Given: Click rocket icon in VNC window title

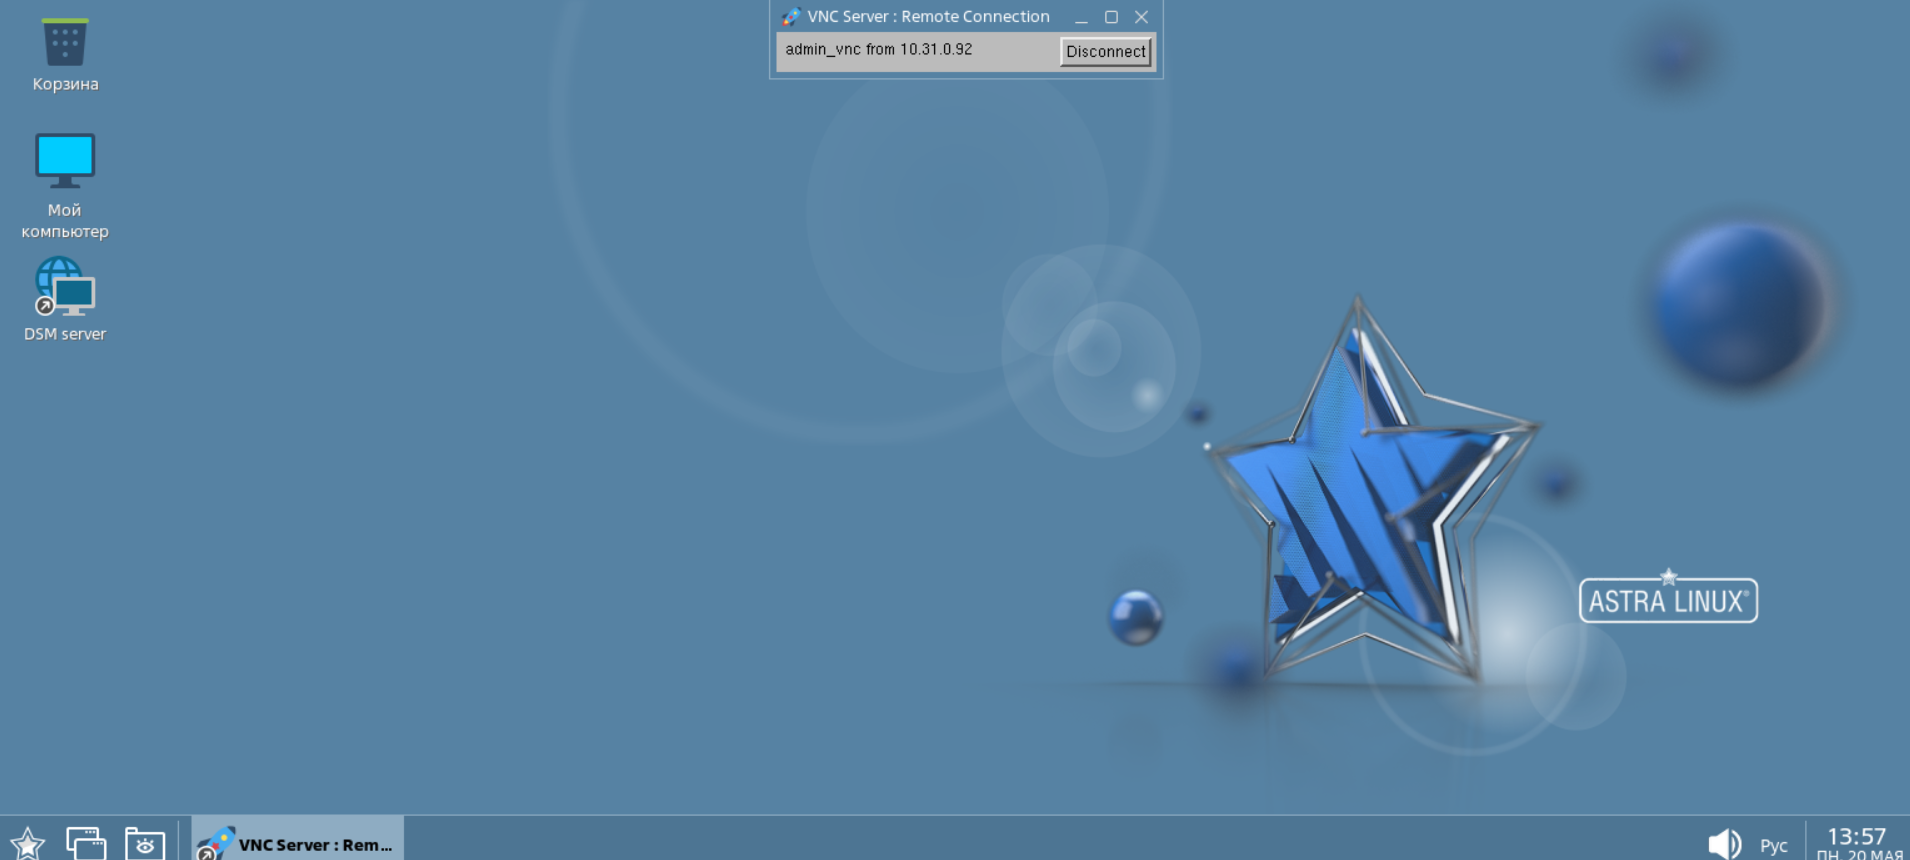Looking at the screenshot, I should click(791, 17).
